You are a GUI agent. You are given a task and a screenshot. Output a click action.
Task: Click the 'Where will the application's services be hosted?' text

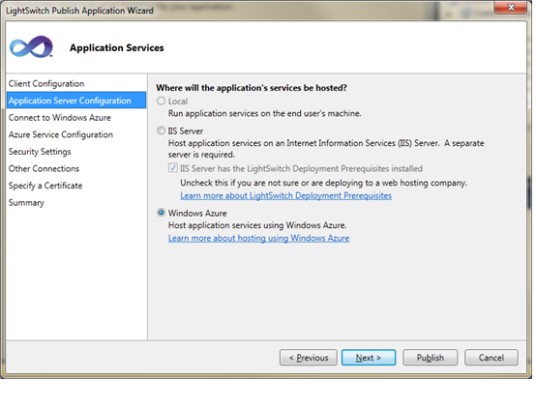[252, 88]
